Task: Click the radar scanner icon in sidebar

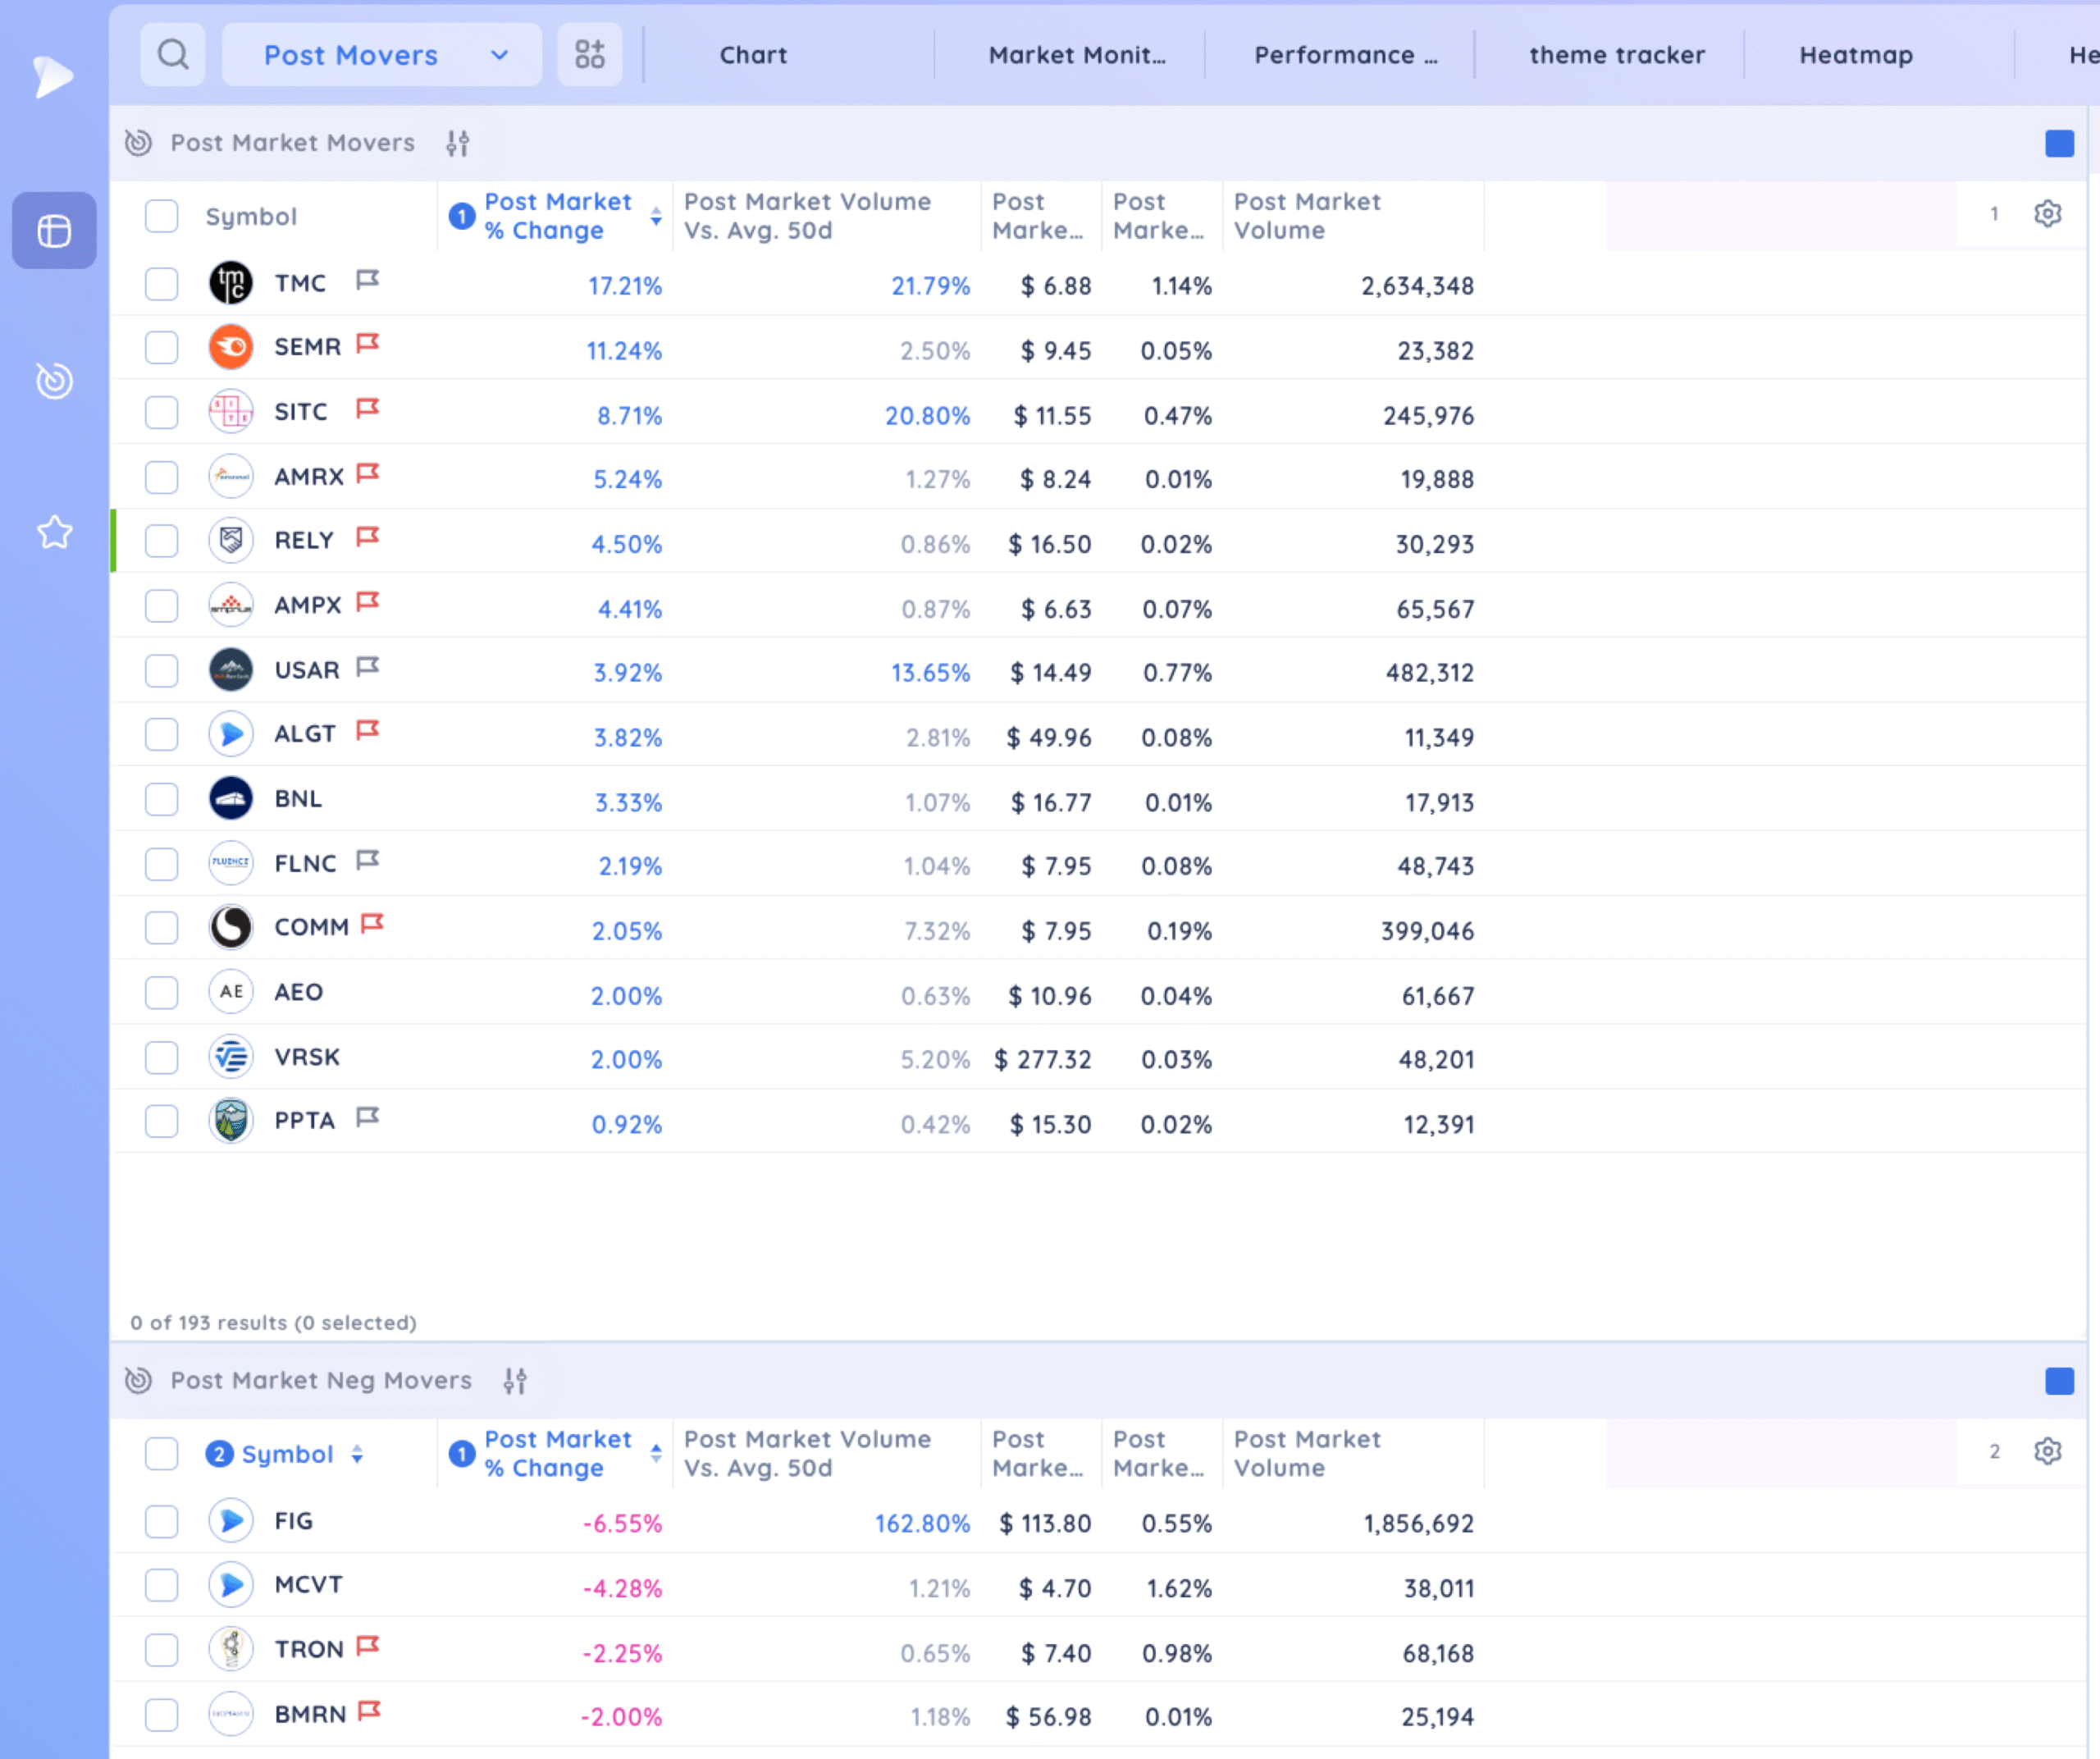Action: [x=54, y=380]
